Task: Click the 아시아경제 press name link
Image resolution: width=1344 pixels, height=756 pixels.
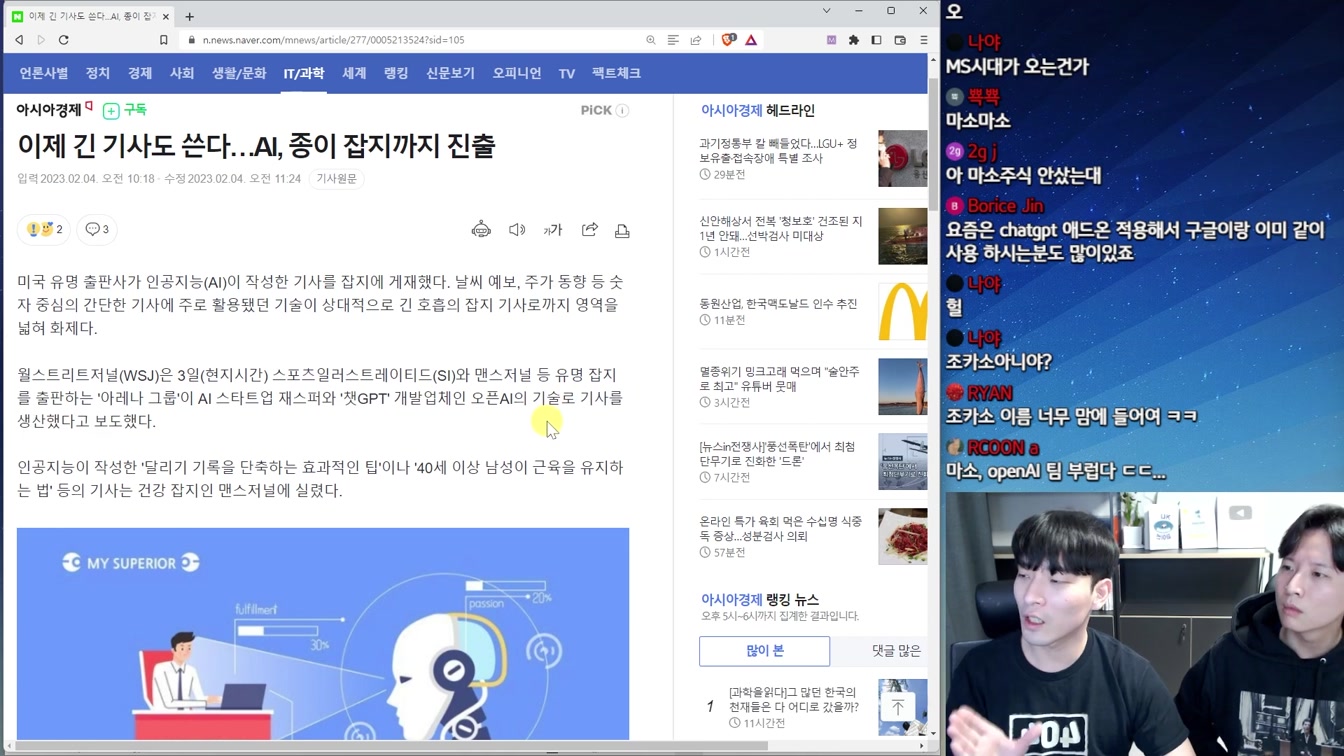Action: coord(49,110)
